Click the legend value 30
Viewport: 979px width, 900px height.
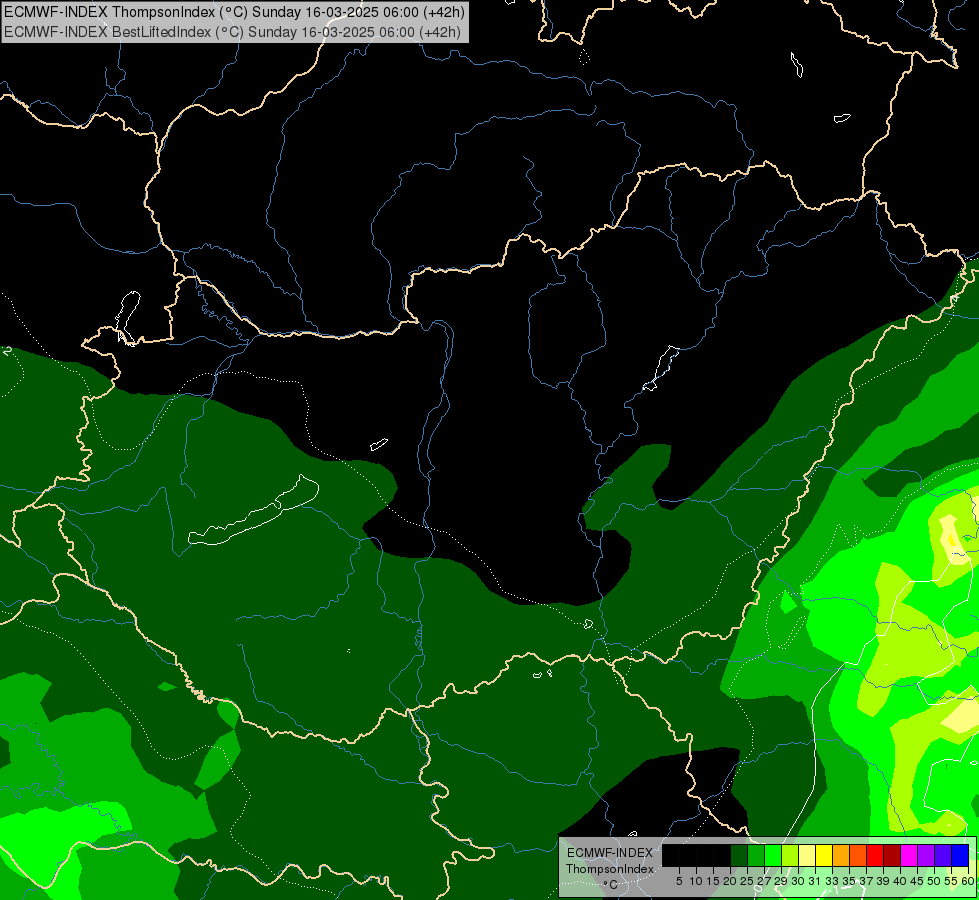[x=799, y=881]
